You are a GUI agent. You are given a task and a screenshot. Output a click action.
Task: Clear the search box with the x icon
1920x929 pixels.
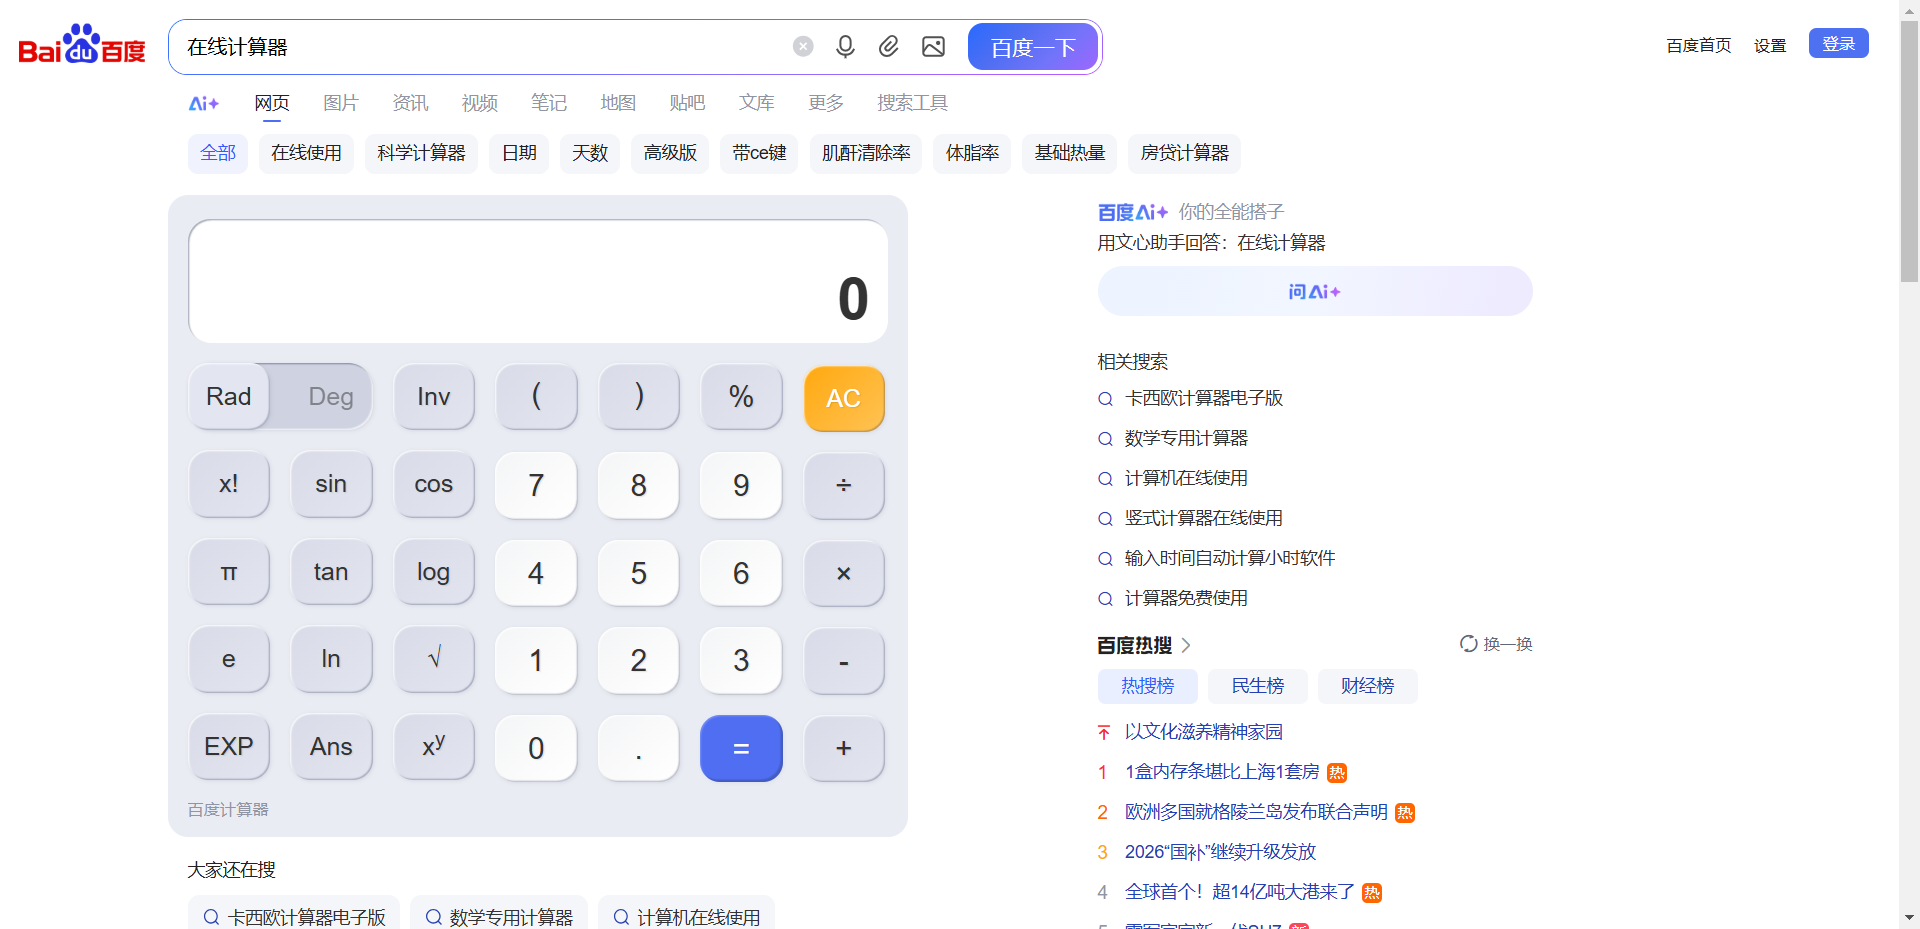pyautogui.click(x=803, y=46)
